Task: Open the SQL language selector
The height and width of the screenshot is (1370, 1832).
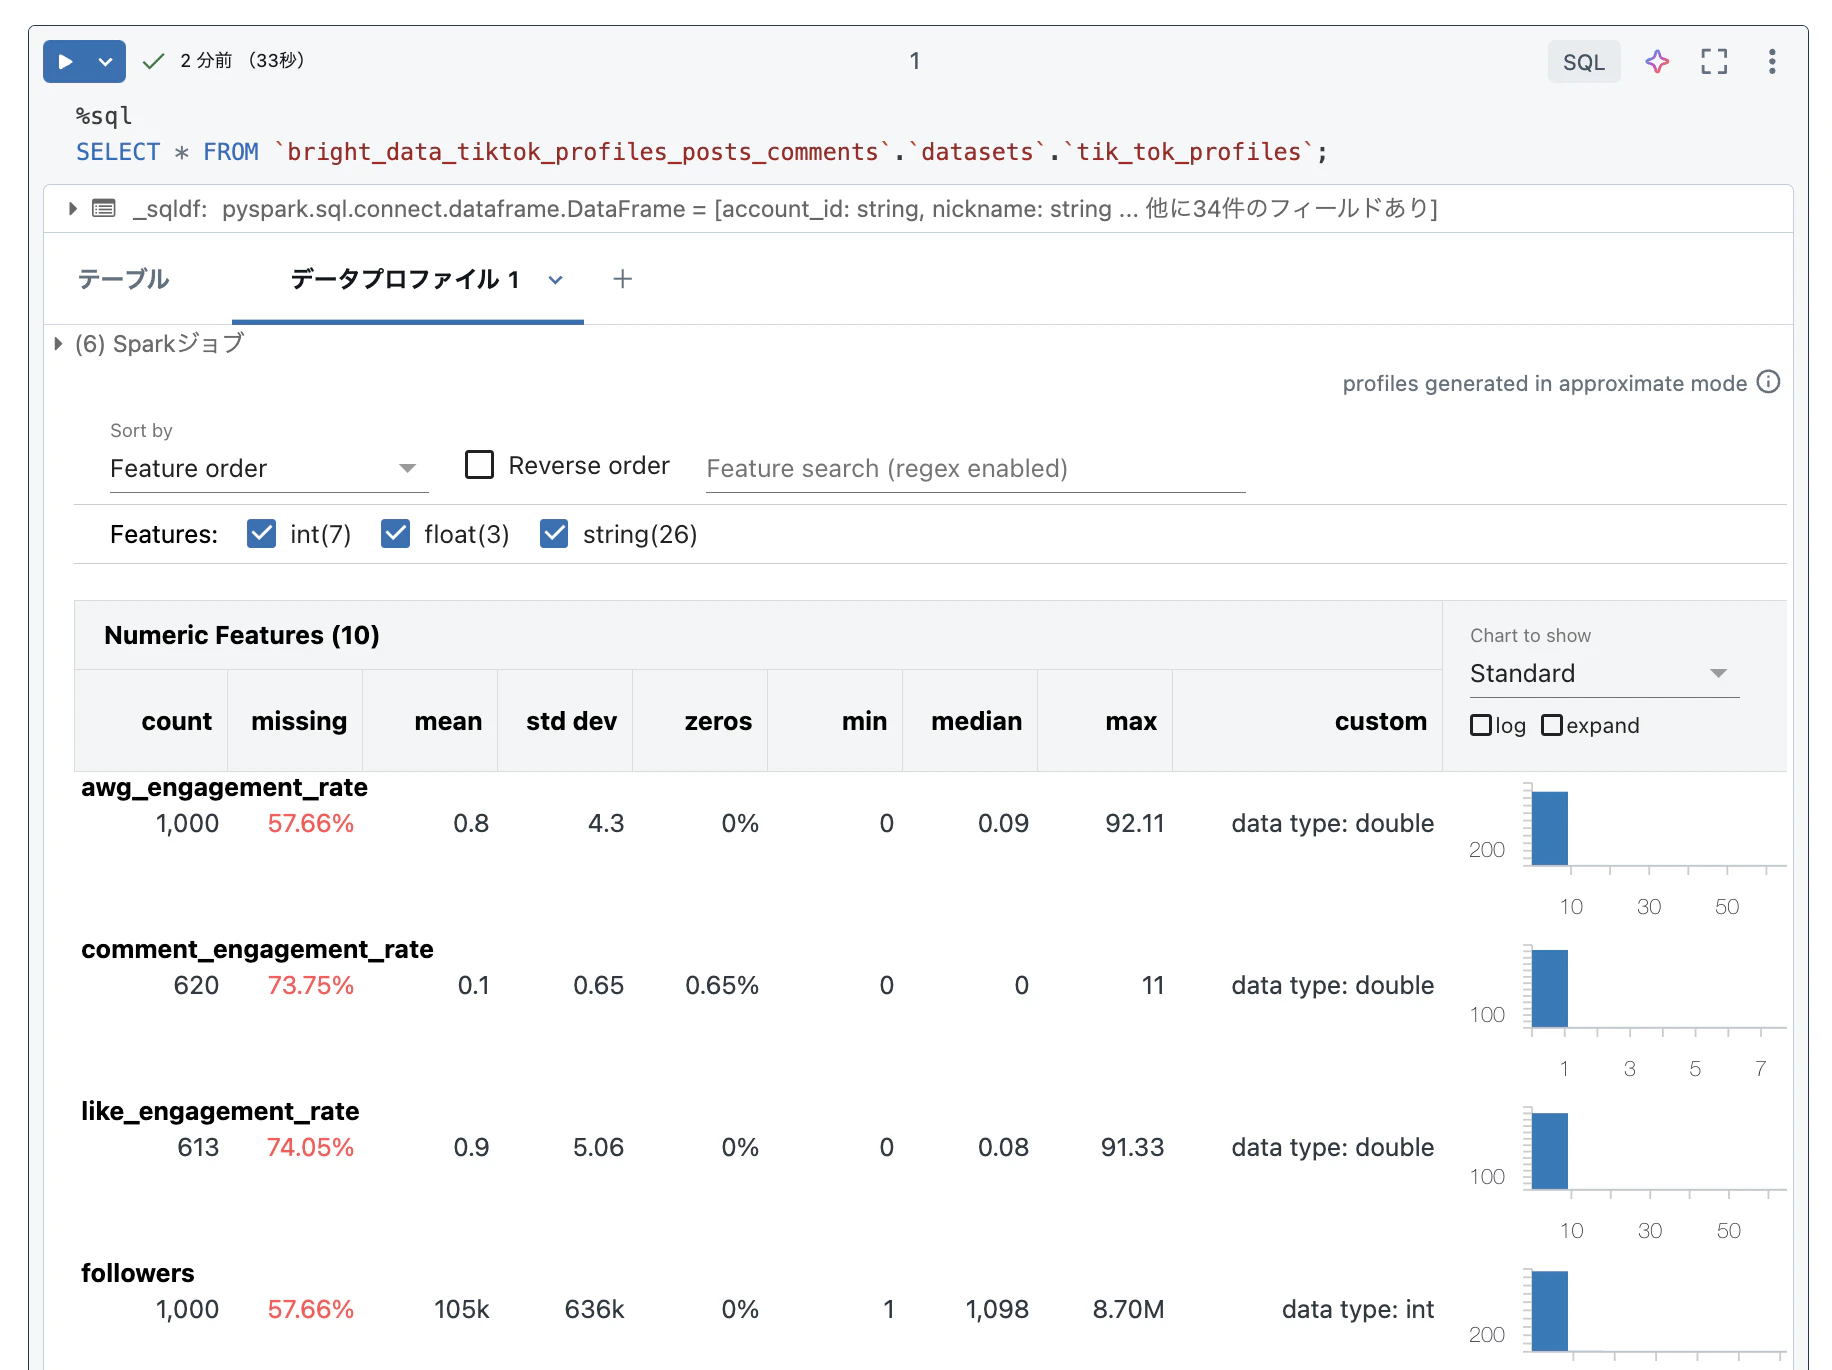Action: click(1584, 62)
